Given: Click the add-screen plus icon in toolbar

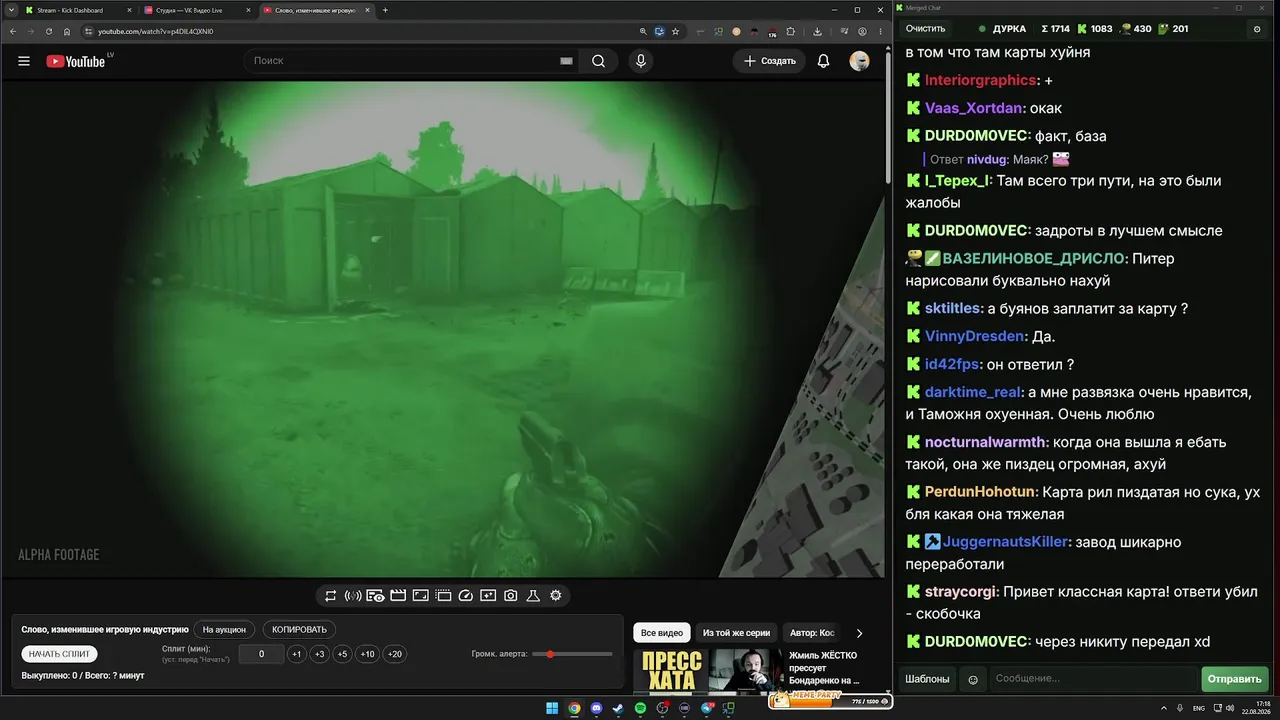Looking at the screenshot, I should pos(488,596).
